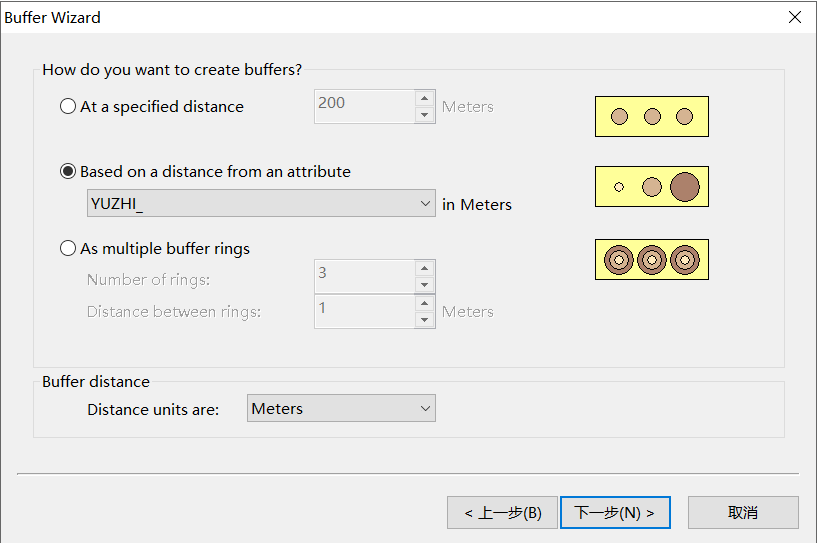Go back with the 上一步(B) button
The height and width of the screenshot is (543, 818).
[502, 513]
